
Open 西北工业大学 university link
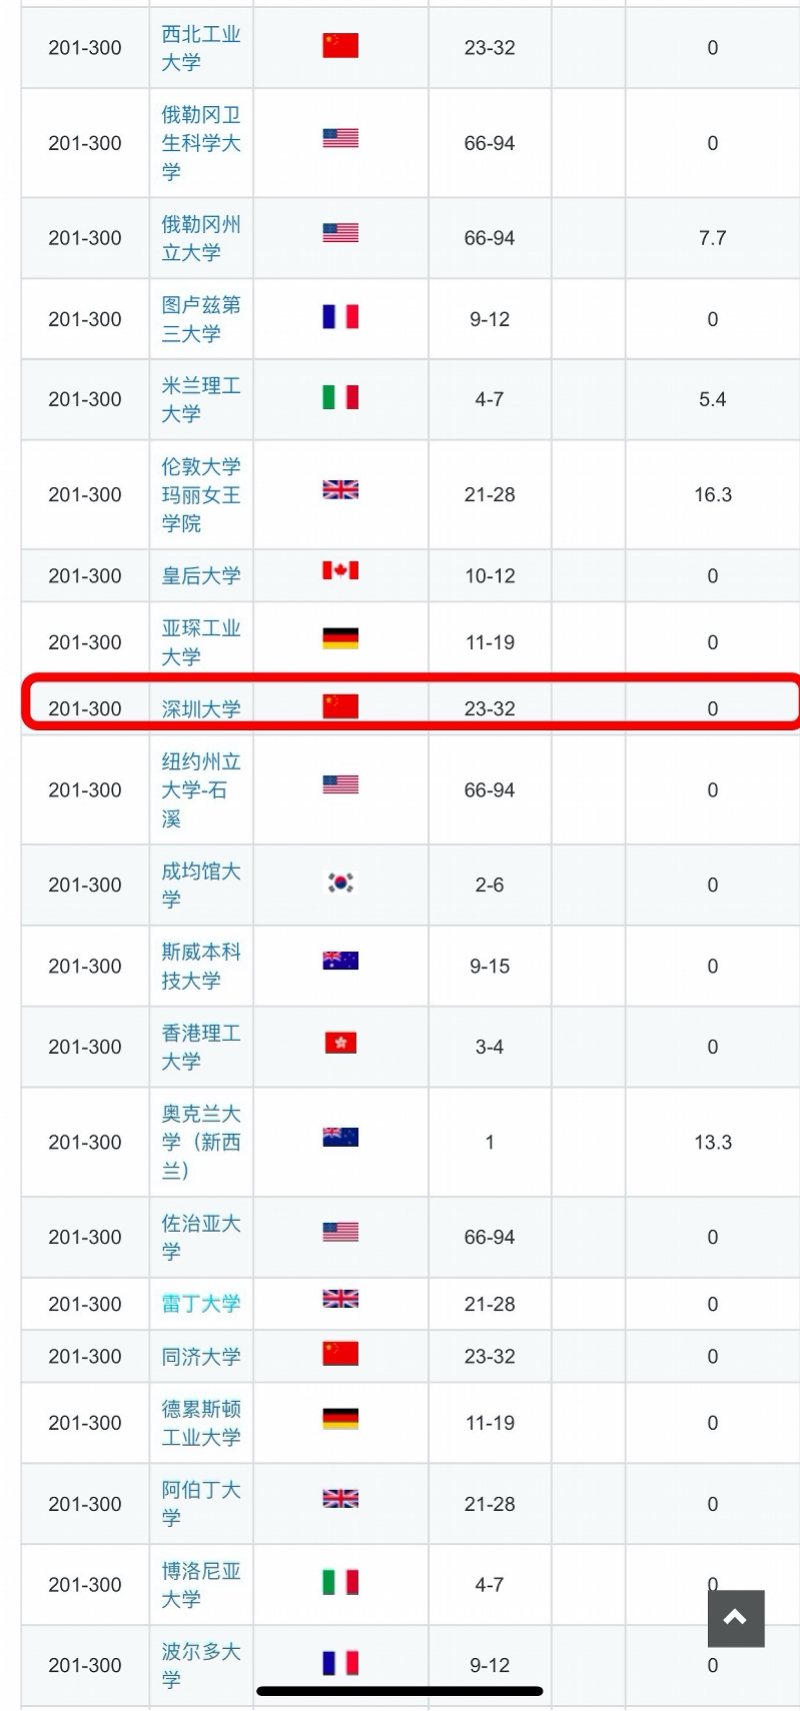click(x=201, y=48)
